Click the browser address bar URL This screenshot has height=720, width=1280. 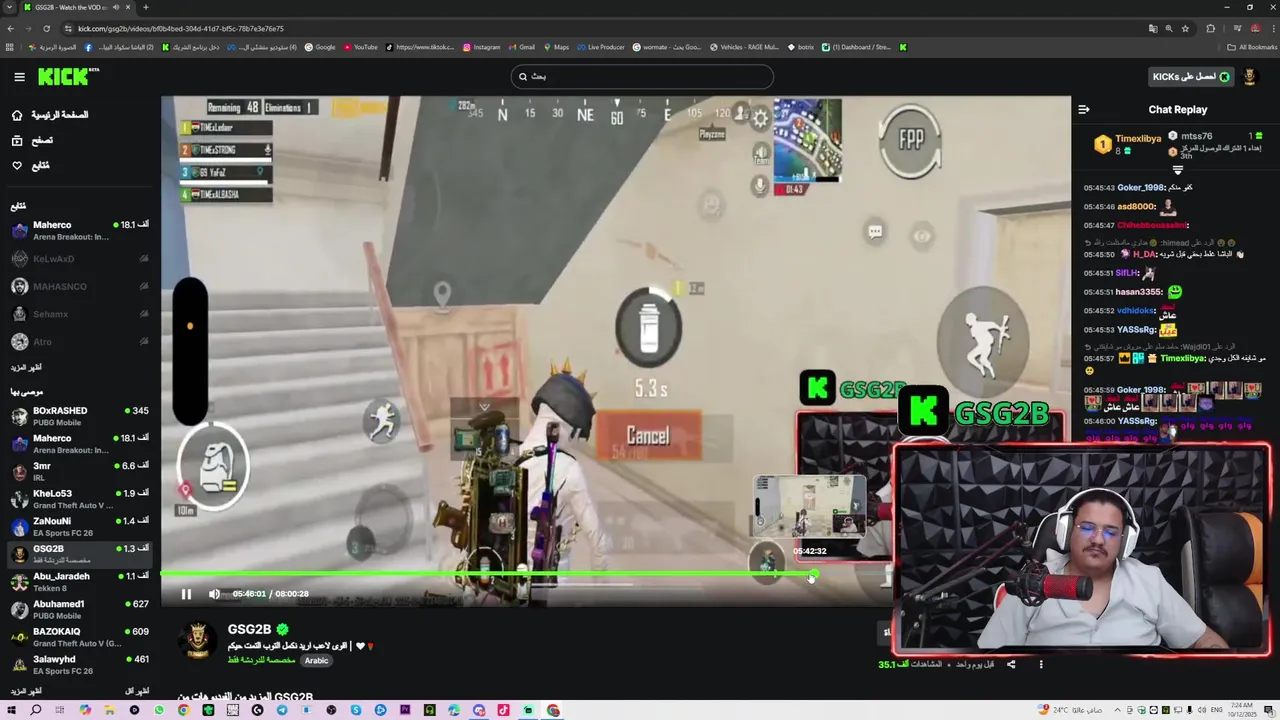(x=180, y=29)
